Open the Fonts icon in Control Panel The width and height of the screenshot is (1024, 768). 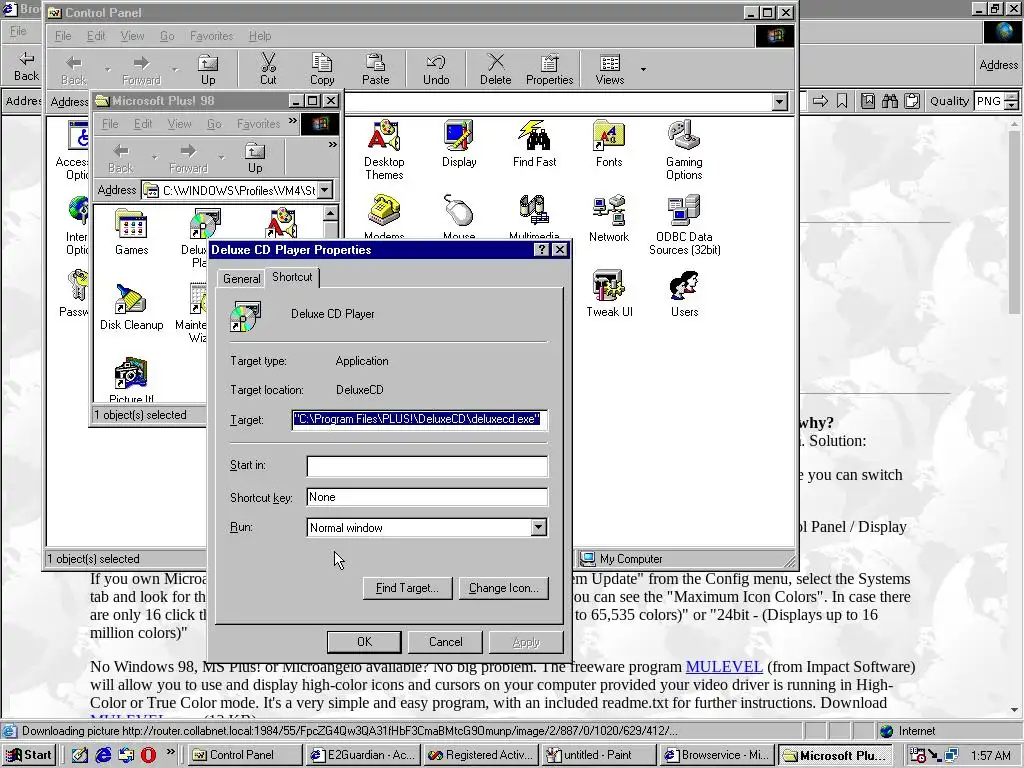(x=609, y=144)
